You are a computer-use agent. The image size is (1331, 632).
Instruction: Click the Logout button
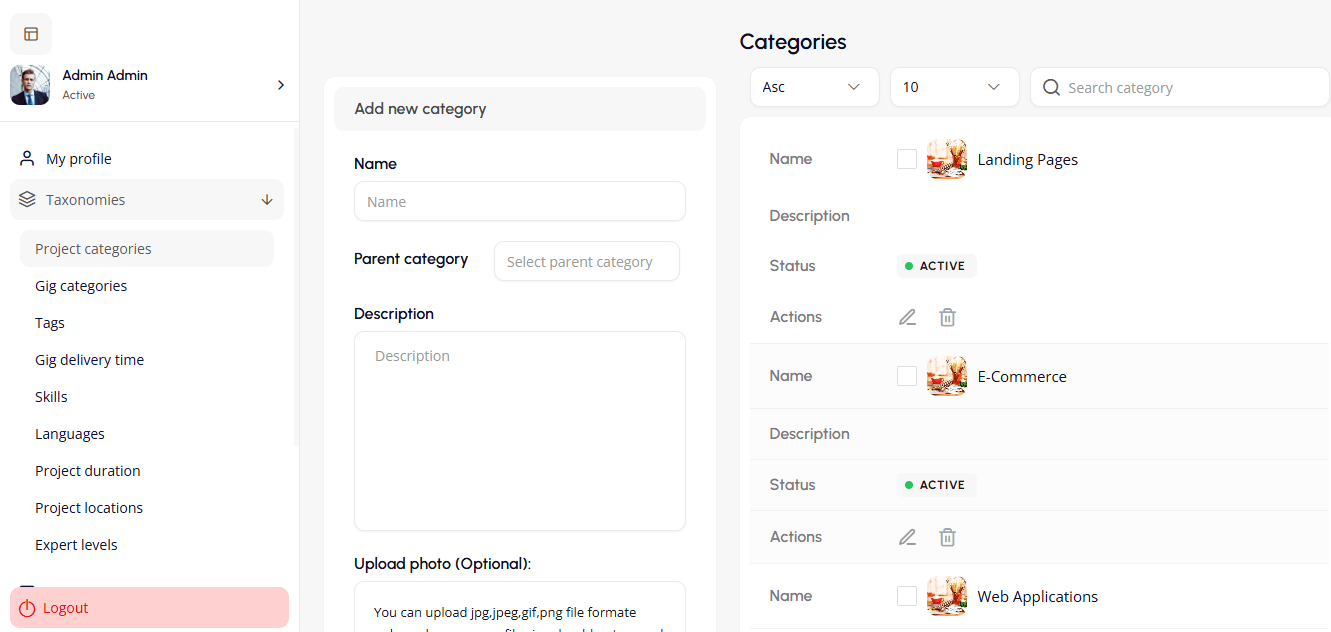point(149,608)
